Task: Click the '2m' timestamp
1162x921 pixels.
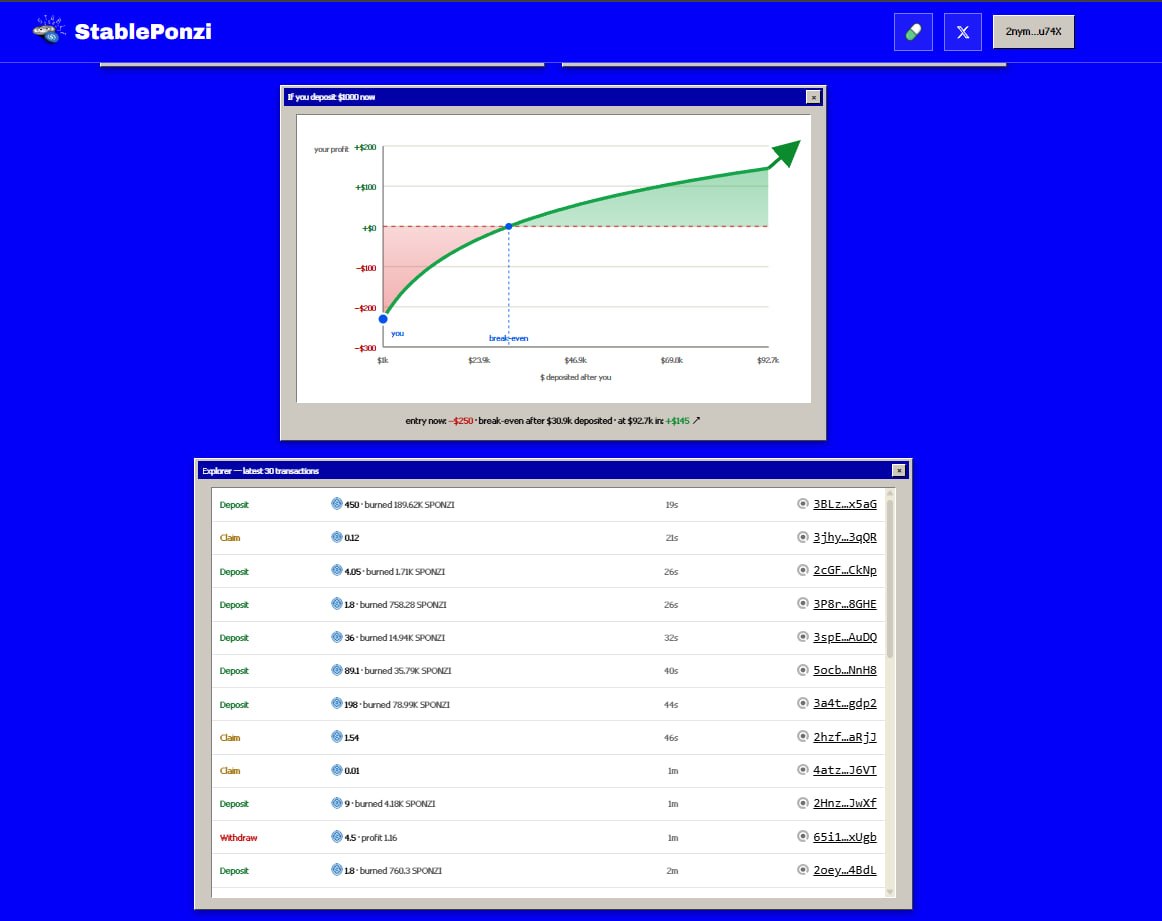Action: tap(672, 871)
